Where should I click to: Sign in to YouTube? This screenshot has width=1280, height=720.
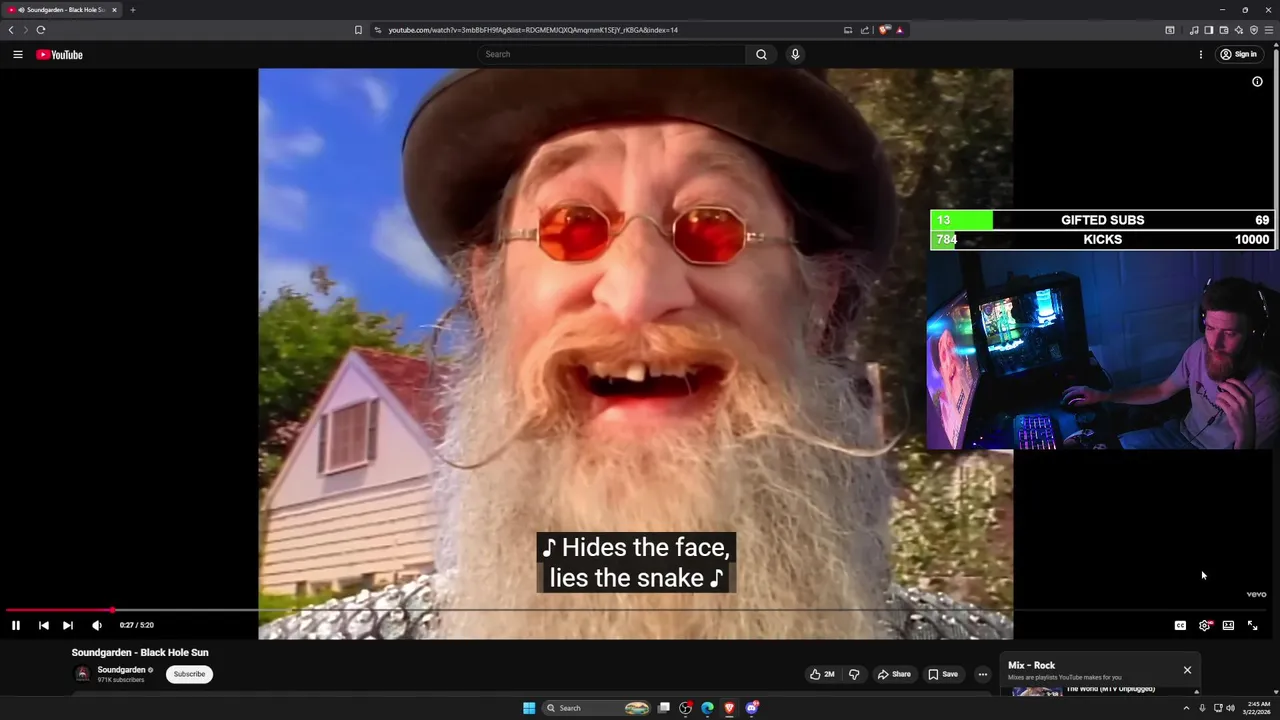1238,54
